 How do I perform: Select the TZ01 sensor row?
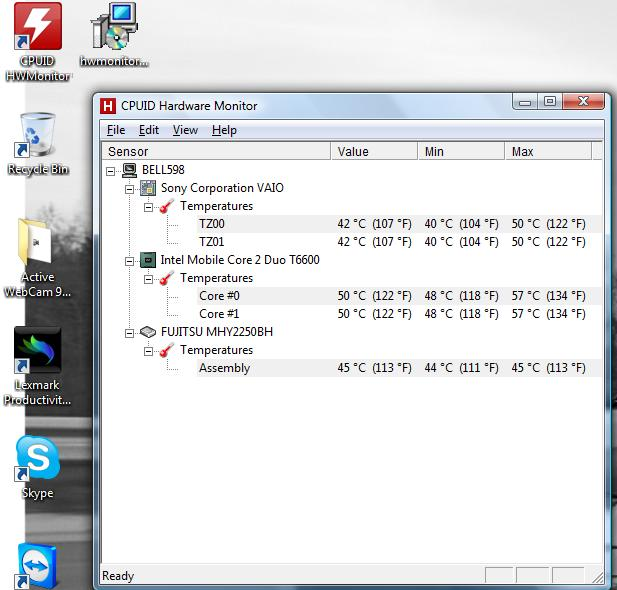coord(399,242)
